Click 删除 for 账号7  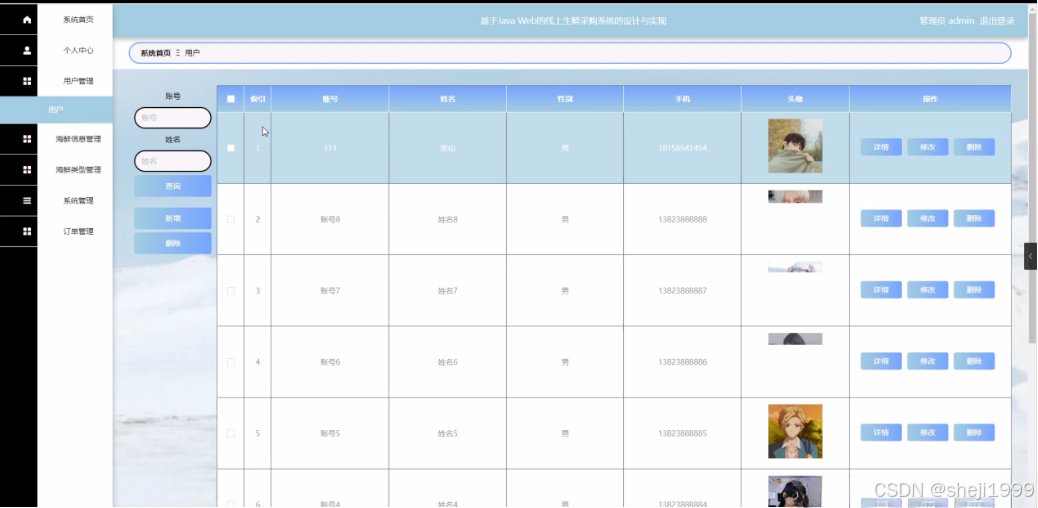coord(974,289)
